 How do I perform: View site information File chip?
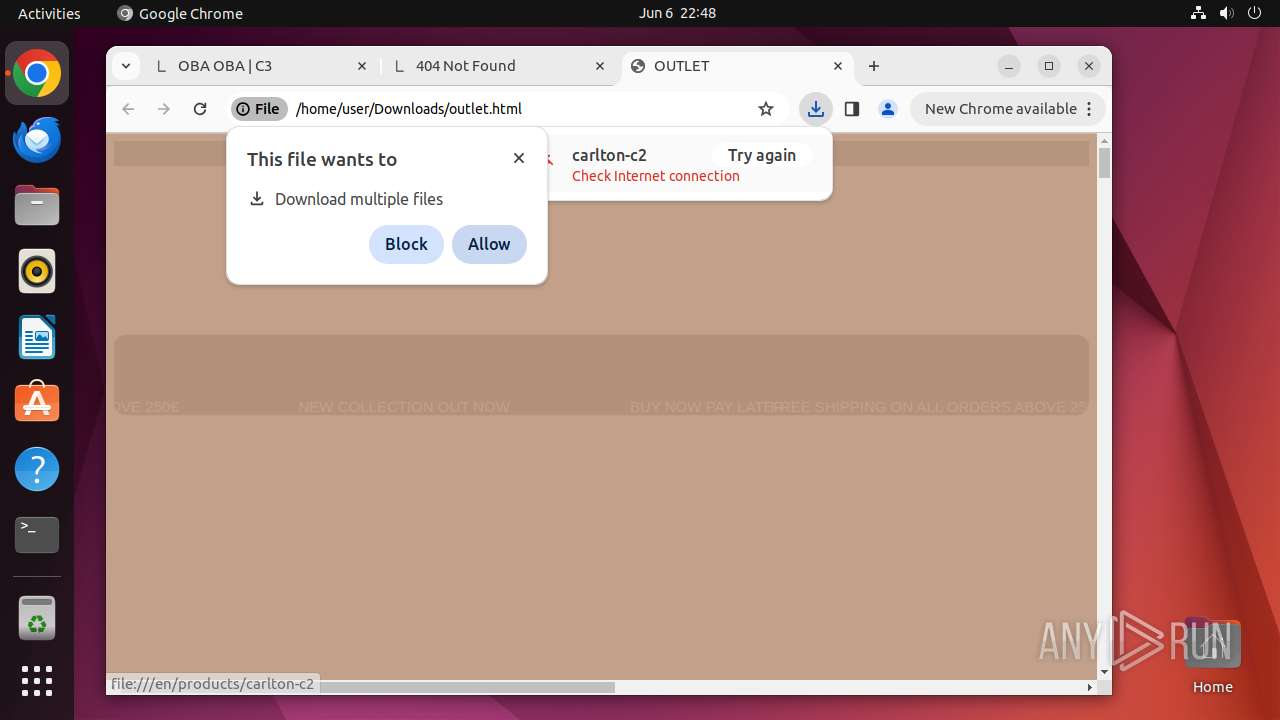coord(259,109)
